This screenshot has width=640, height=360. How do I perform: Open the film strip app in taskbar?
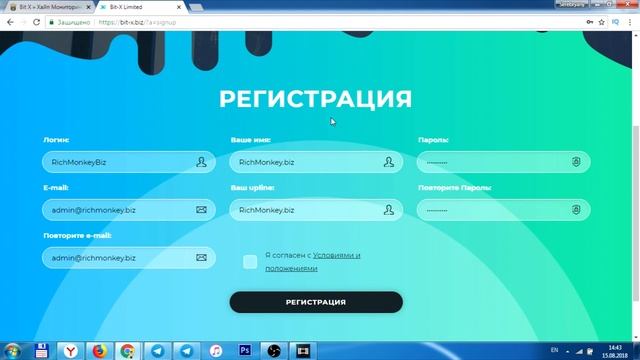(303, 351)
